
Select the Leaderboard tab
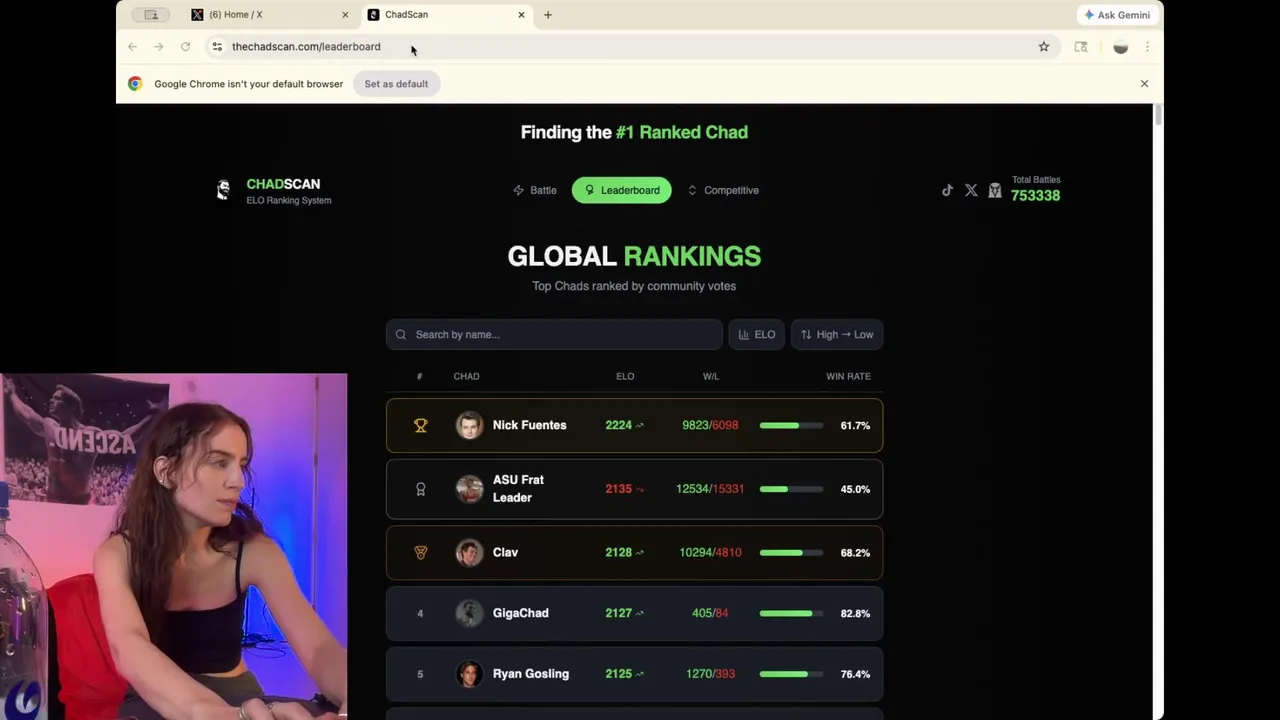tap(621, 190)
